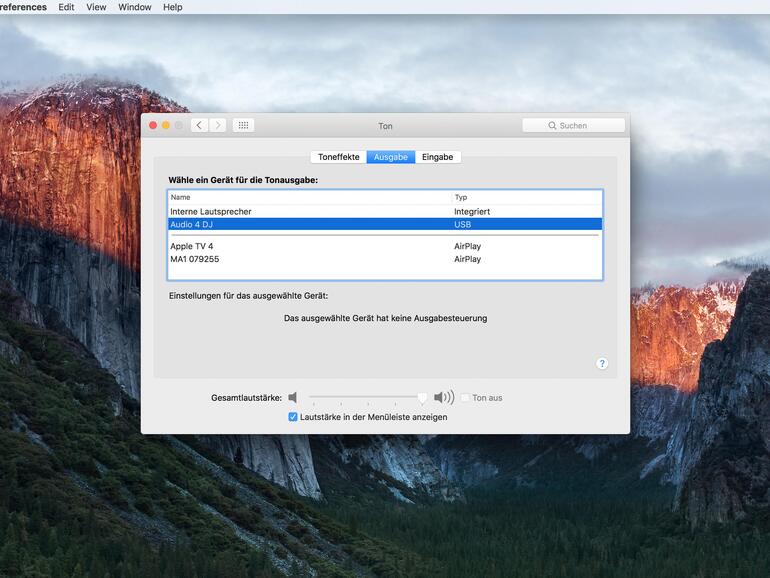Select the Ausgabe tab

coord(391,157)
